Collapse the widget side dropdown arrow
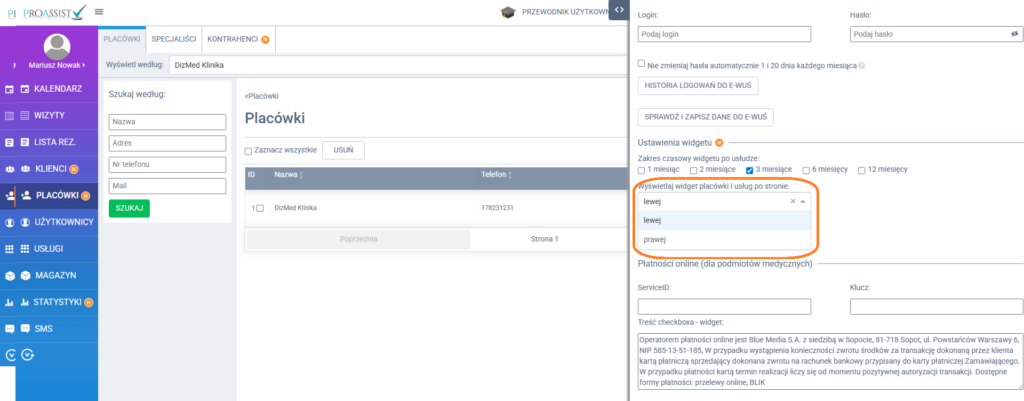The image size is (1024, 401). (x=802, y=201)
